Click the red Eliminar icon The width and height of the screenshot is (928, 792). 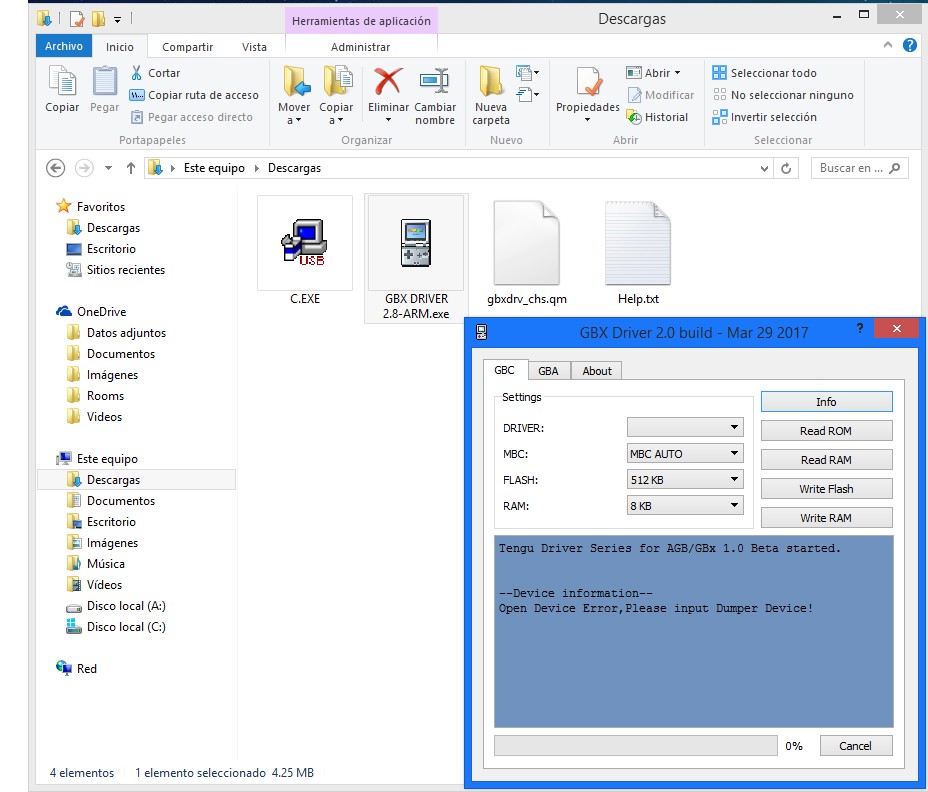(388, 82)
